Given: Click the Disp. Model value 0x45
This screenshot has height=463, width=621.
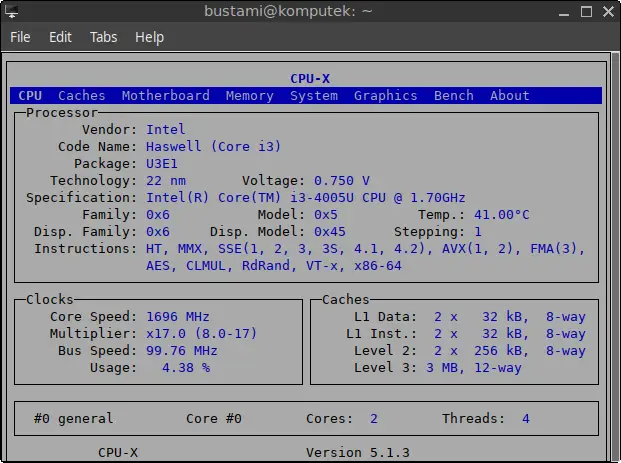Looking at the screenshot, I should pos(330,232).
